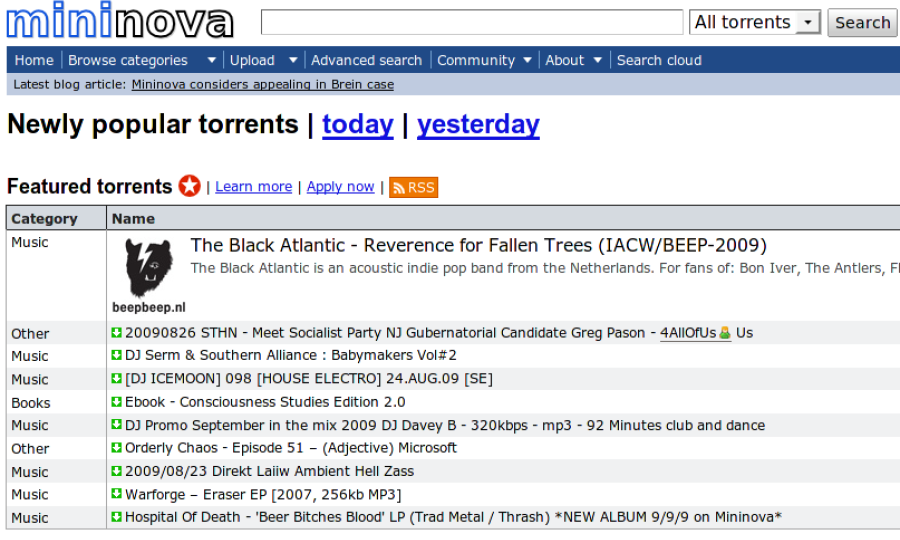Download the STHN Greg Pason torrent via green arrow
This screenshot has width=900, height=540.
(x=117, y=332)
